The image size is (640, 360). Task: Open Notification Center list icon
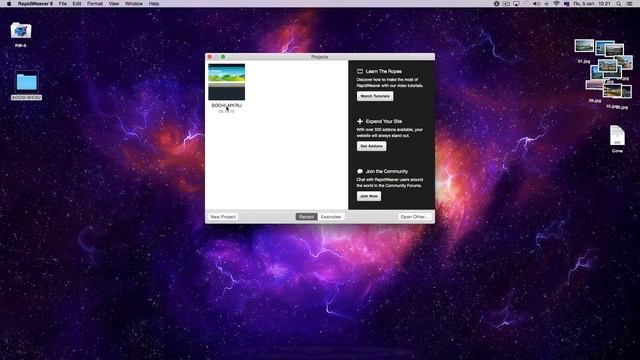(629, 4)
